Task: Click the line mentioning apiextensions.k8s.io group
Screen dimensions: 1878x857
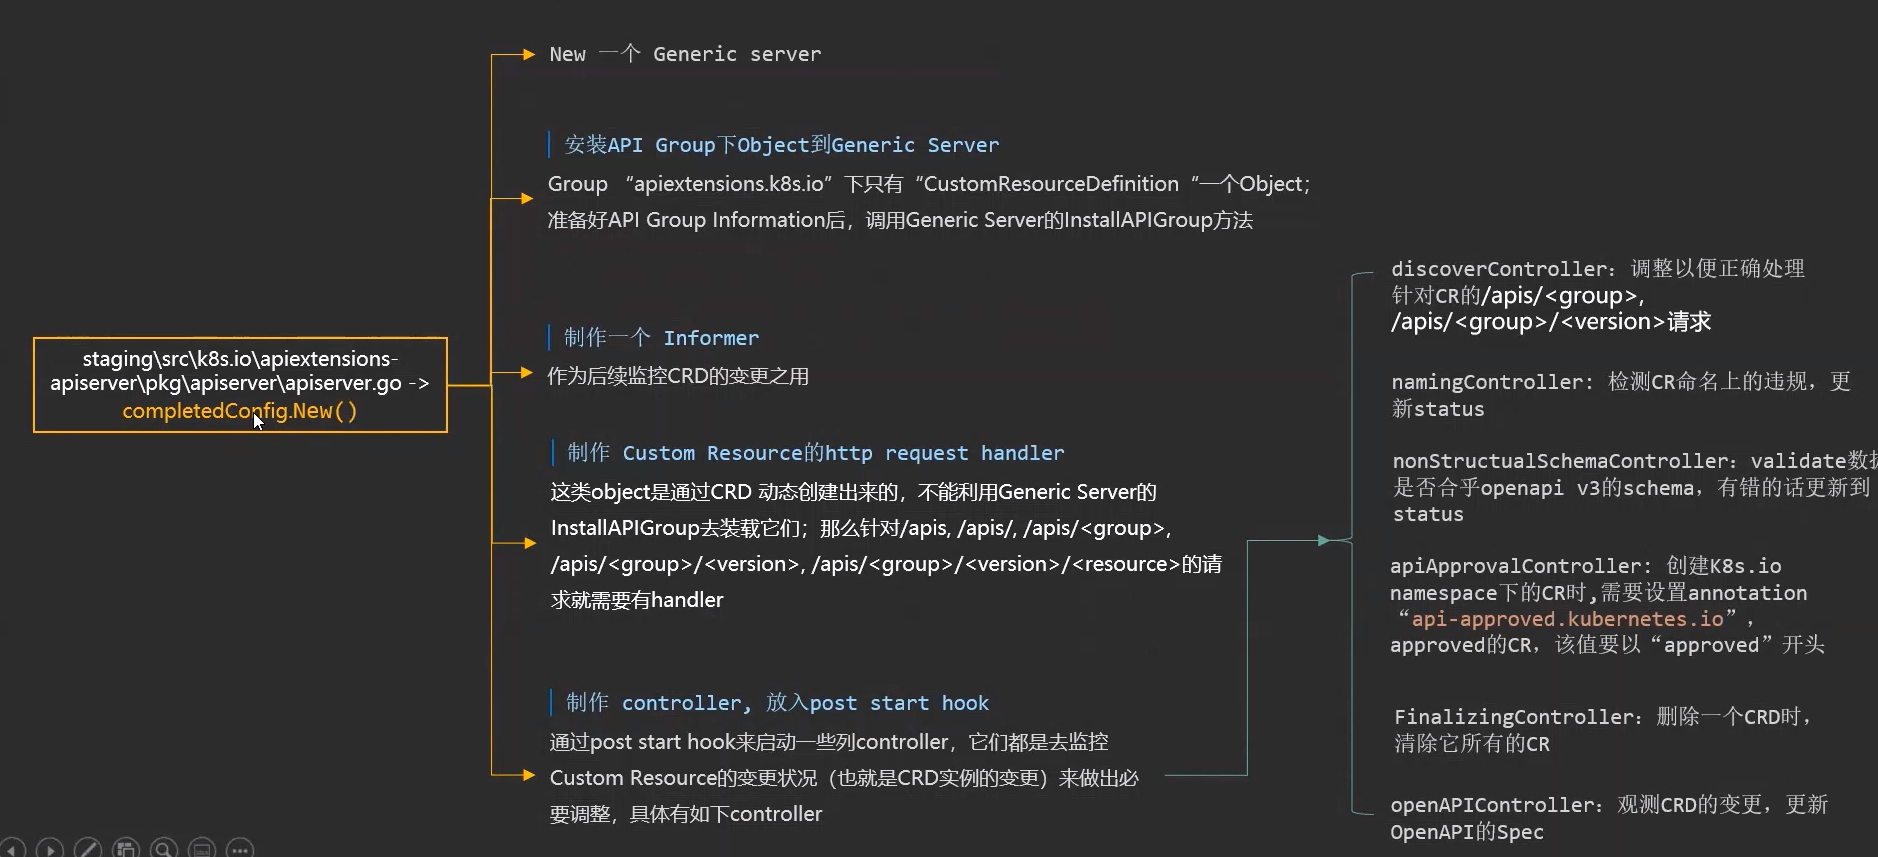Action: point(929,184)
